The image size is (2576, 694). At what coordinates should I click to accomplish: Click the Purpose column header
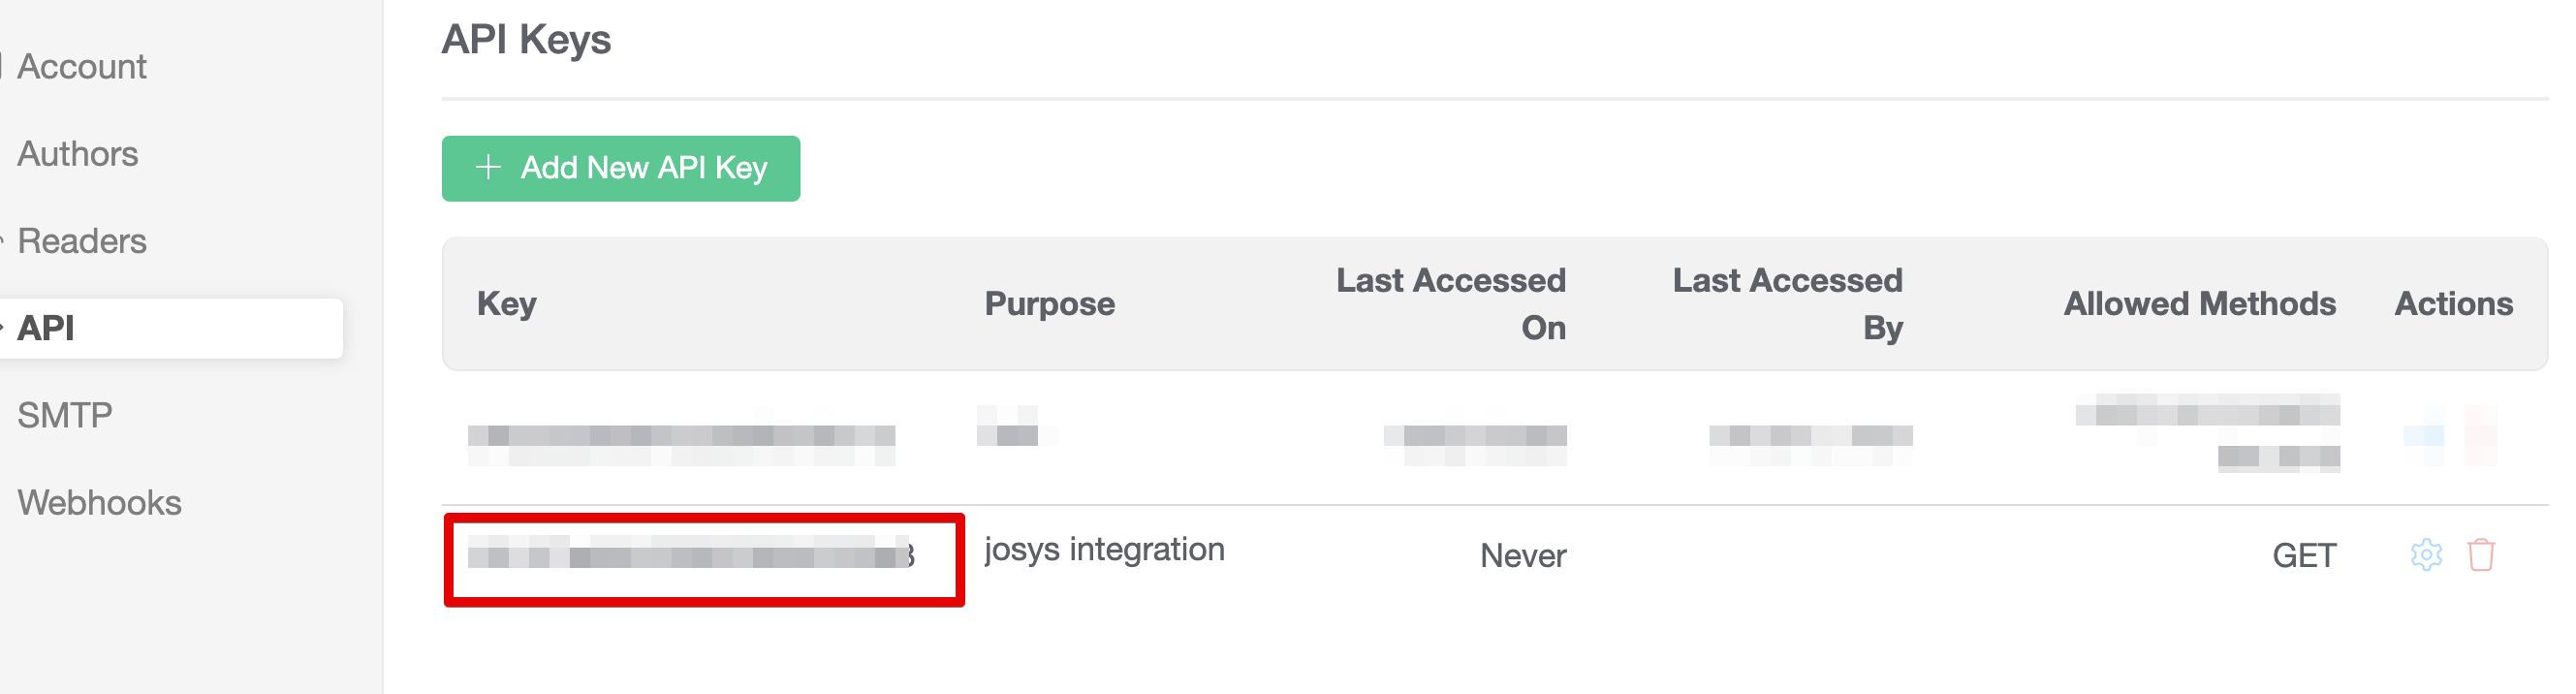pyautogui.click(x=1049, y=303)
